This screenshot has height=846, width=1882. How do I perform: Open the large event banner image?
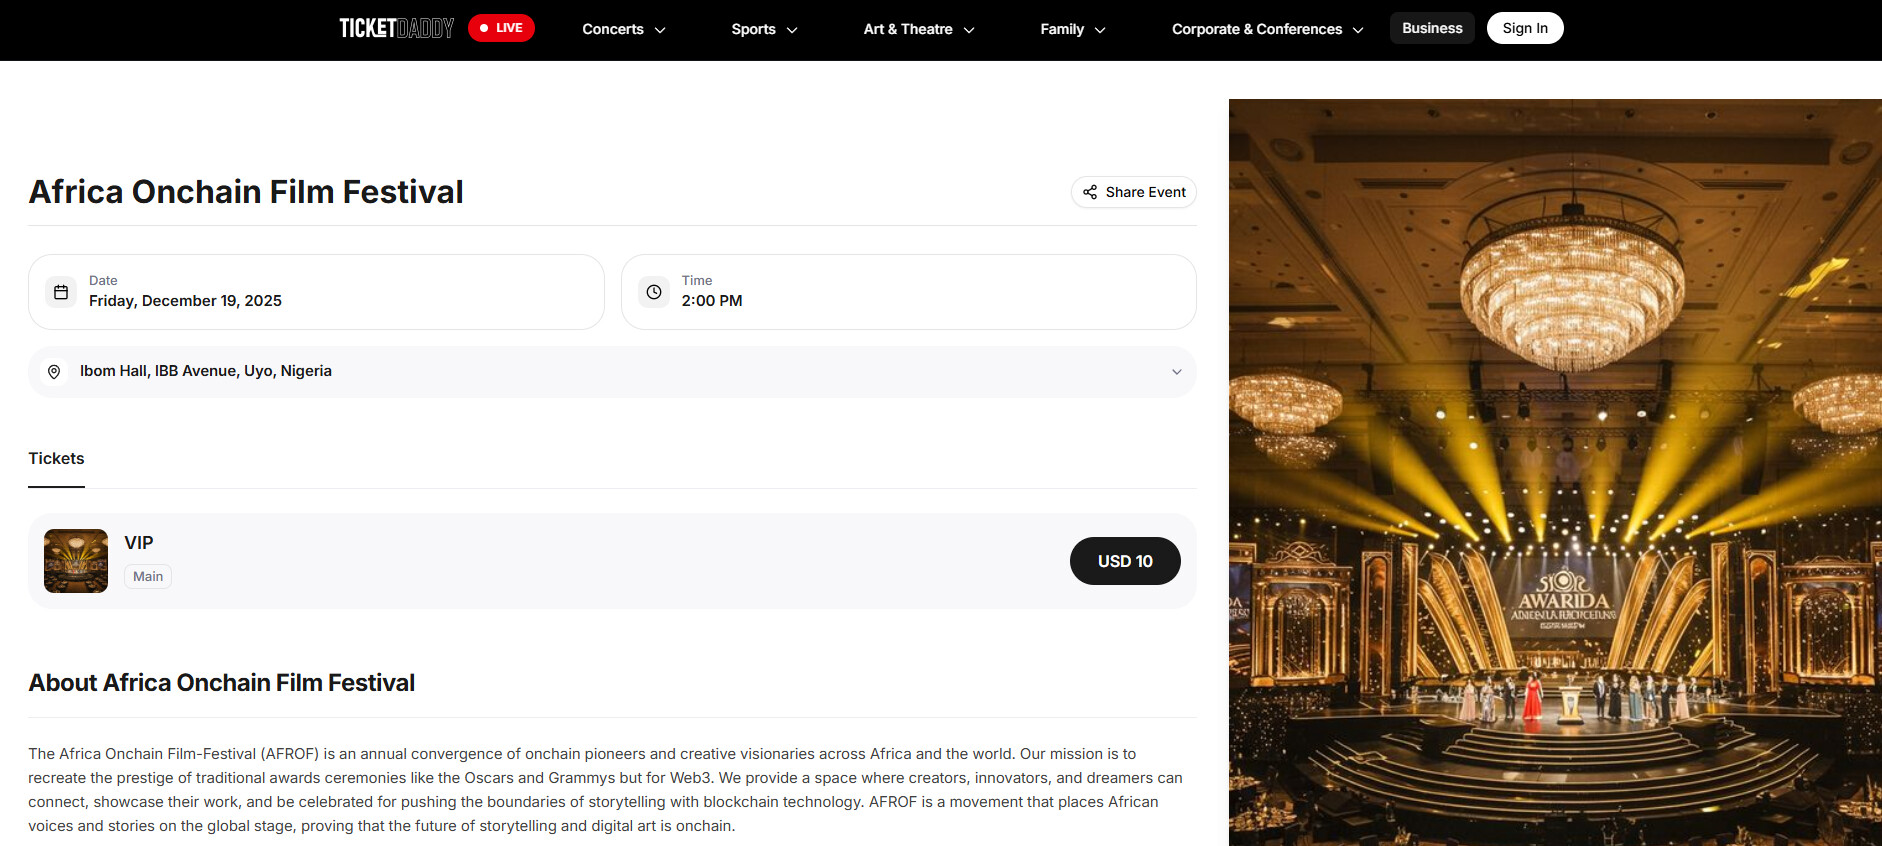coord(1555,472)
